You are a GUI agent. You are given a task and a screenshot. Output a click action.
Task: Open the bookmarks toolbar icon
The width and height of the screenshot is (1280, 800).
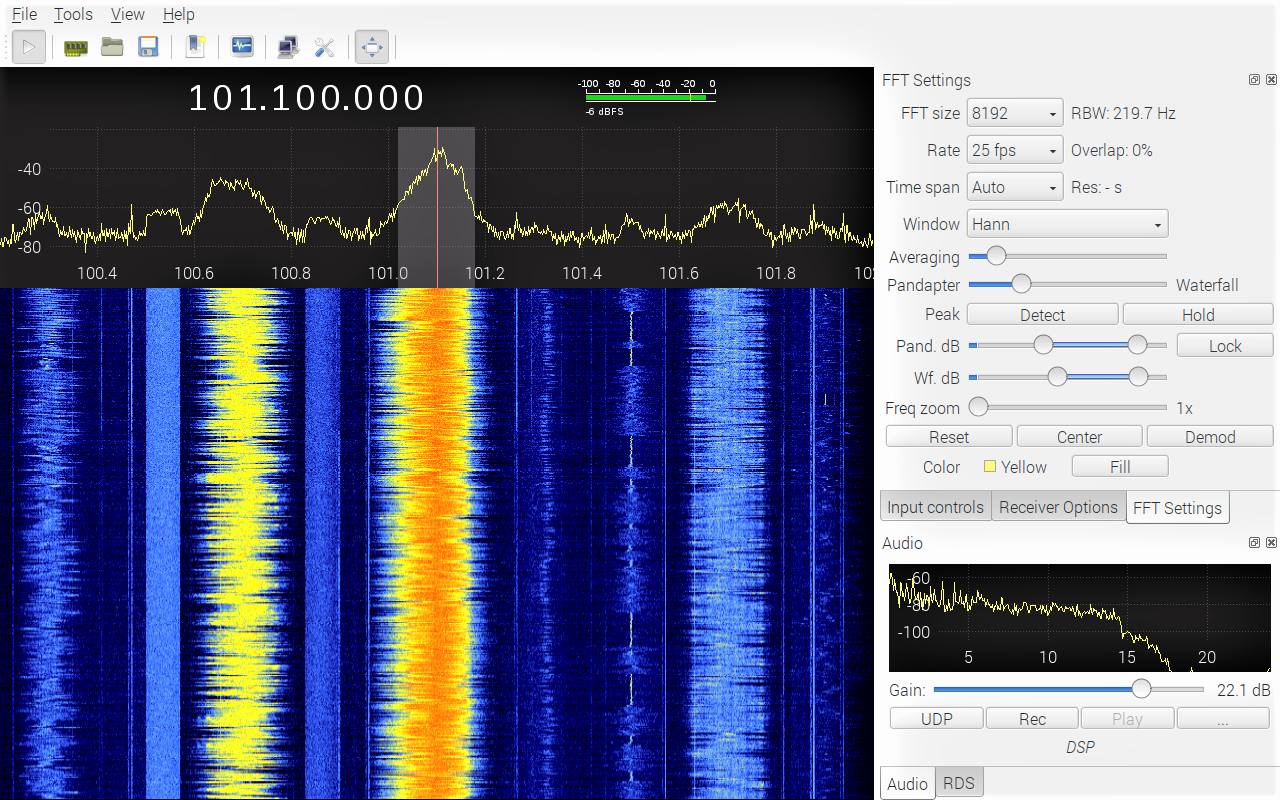195,47
